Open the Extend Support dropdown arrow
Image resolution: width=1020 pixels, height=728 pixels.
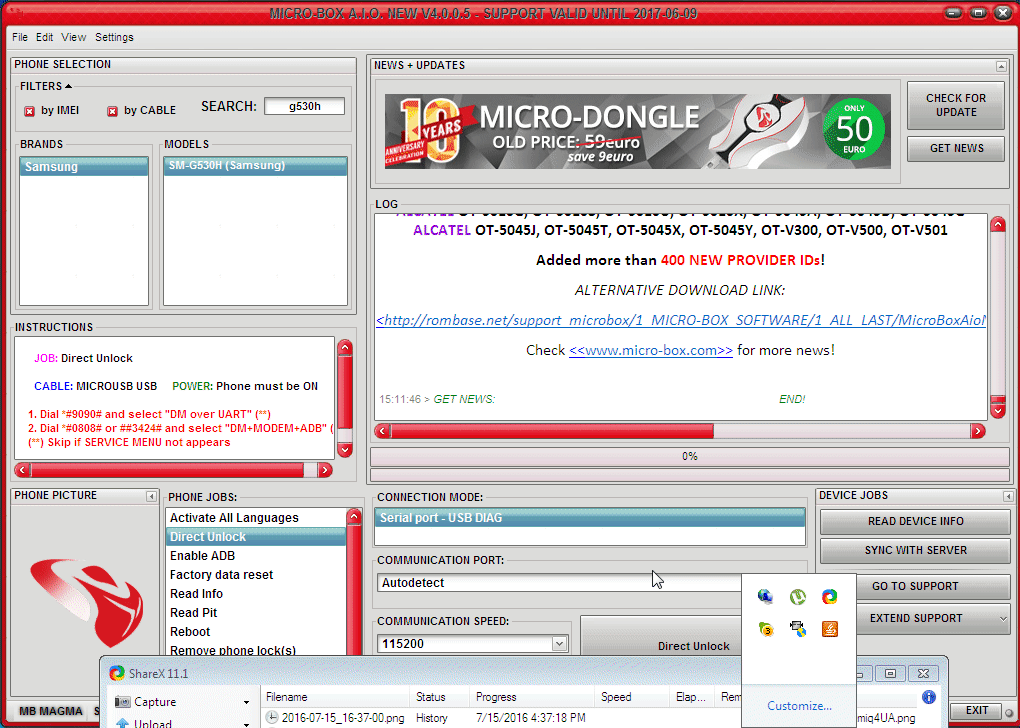click(x=1002, y=618)
